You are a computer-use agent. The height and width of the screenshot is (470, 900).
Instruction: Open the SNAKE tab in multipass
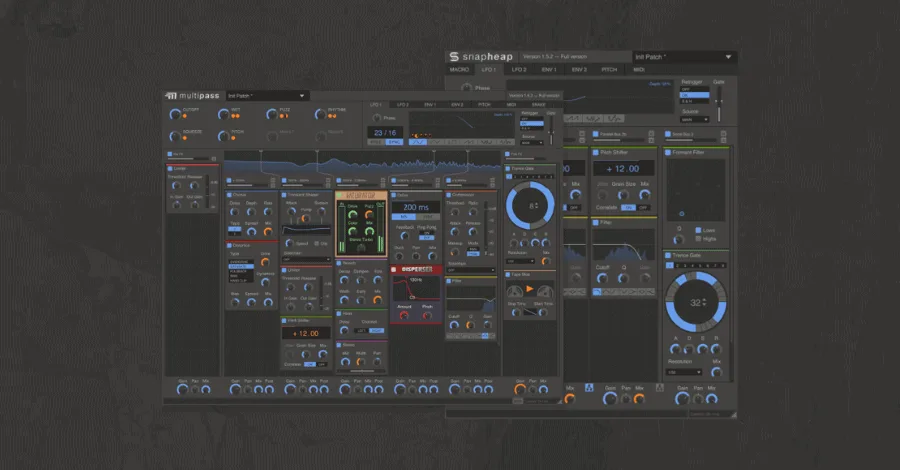tap(538, 104)
